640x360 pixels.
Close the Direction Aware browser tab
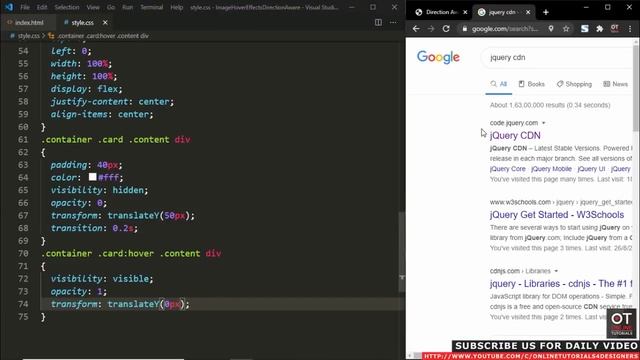(465, 12)
